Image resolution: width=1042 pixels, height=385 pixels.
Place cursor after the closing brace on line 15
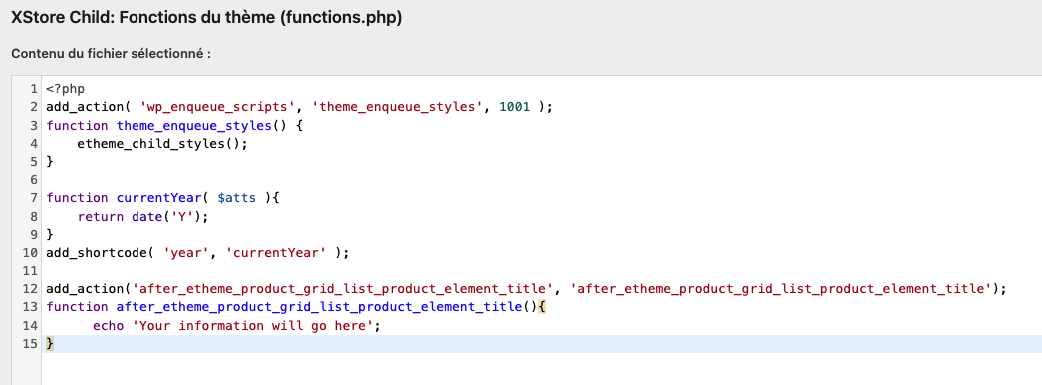tap(54, 344)
